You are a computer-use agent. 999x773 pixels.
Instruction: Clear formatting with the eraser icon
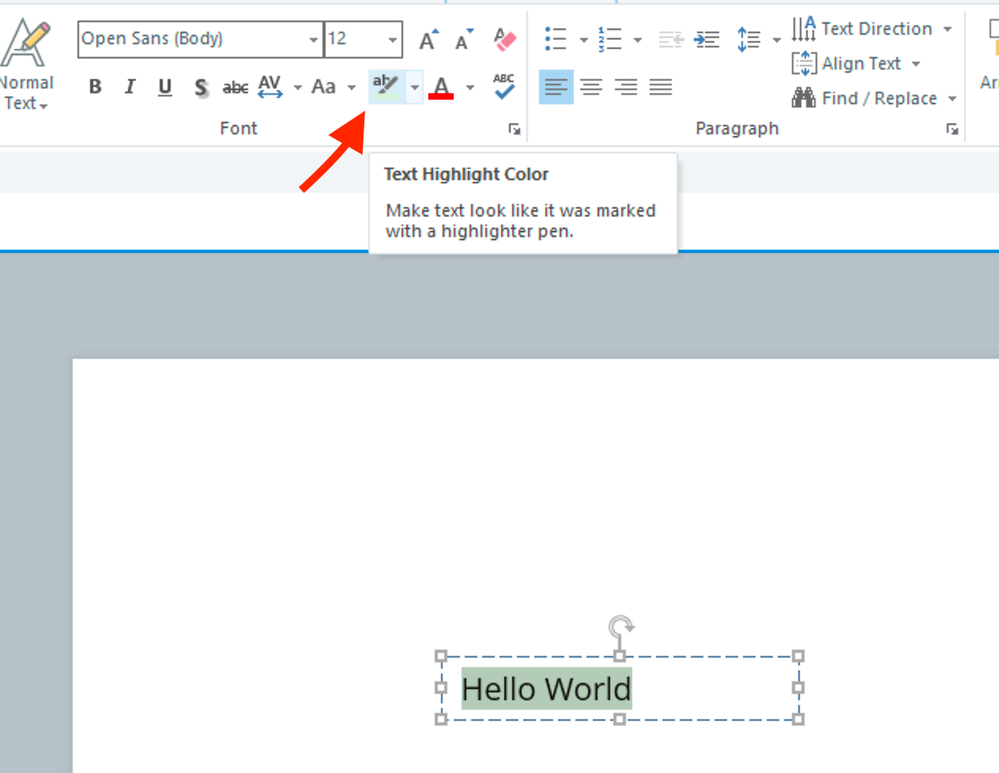pos(505,40)
